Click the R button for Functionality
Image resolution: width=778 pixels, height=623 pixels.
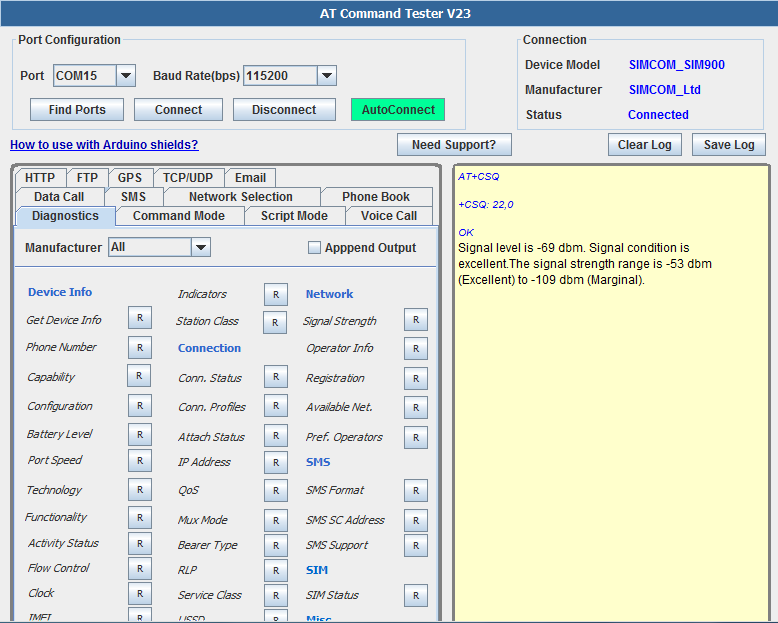click(140, 517)
